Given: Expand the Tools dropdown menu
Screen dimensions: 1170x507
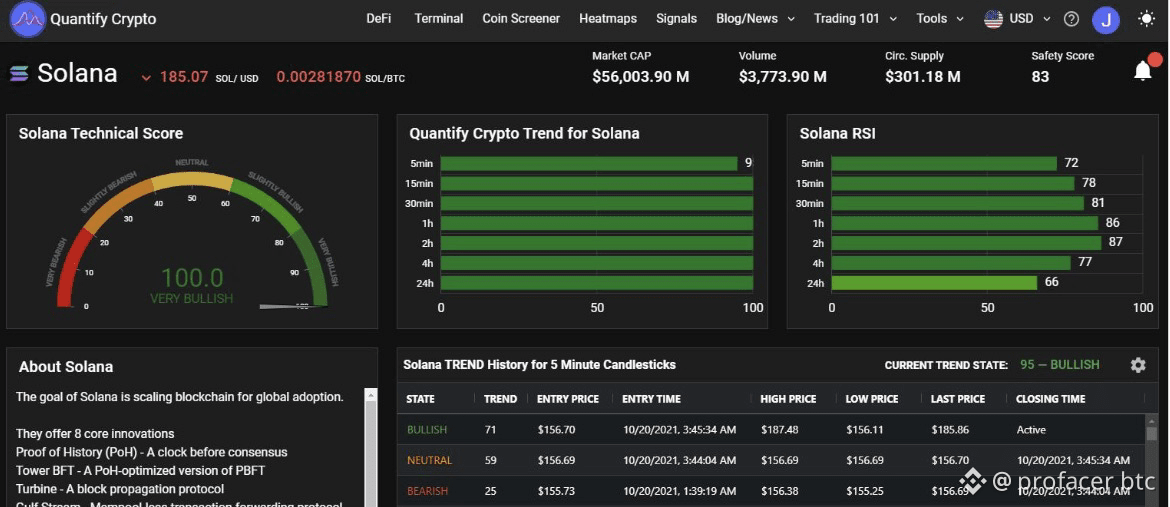Looking at the screenshot, I should pyautogui.click(x=940, y=19).
